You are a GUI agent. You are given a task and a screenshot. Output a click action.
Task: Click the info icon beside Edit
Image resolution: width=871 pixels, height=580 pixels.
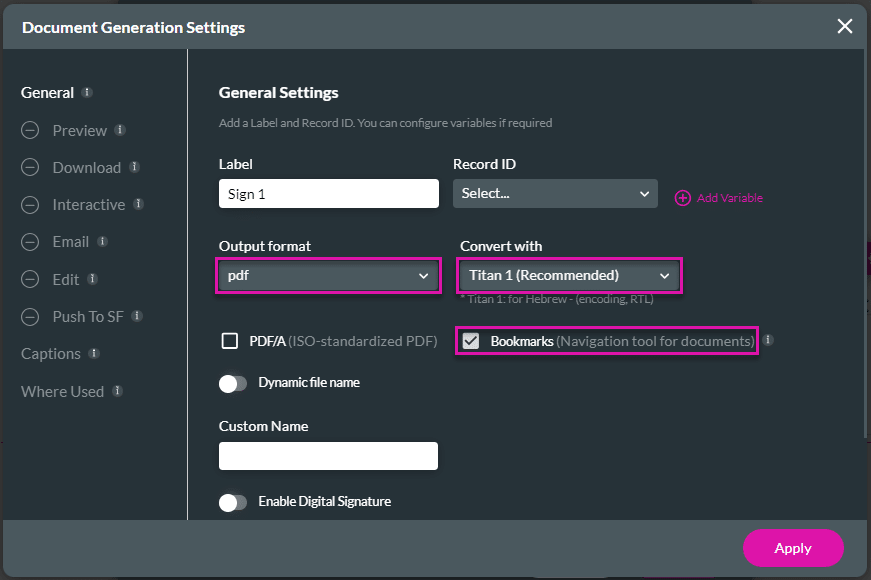91,279
